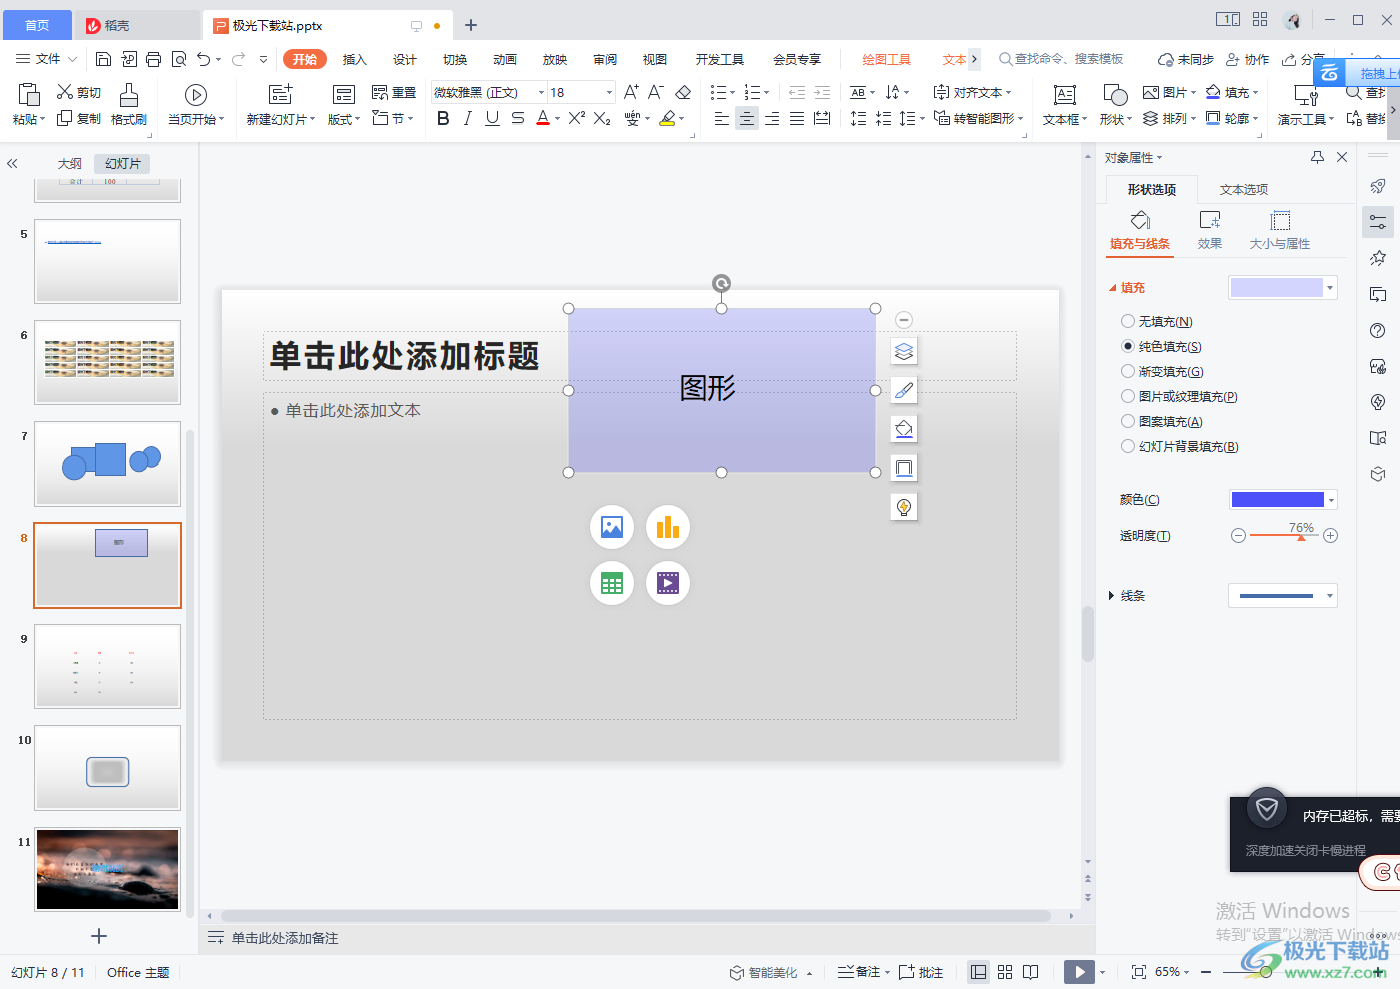The image size is (1400, 989).
Task: Select slide 7 thumbnail
Action: point(108,463)
